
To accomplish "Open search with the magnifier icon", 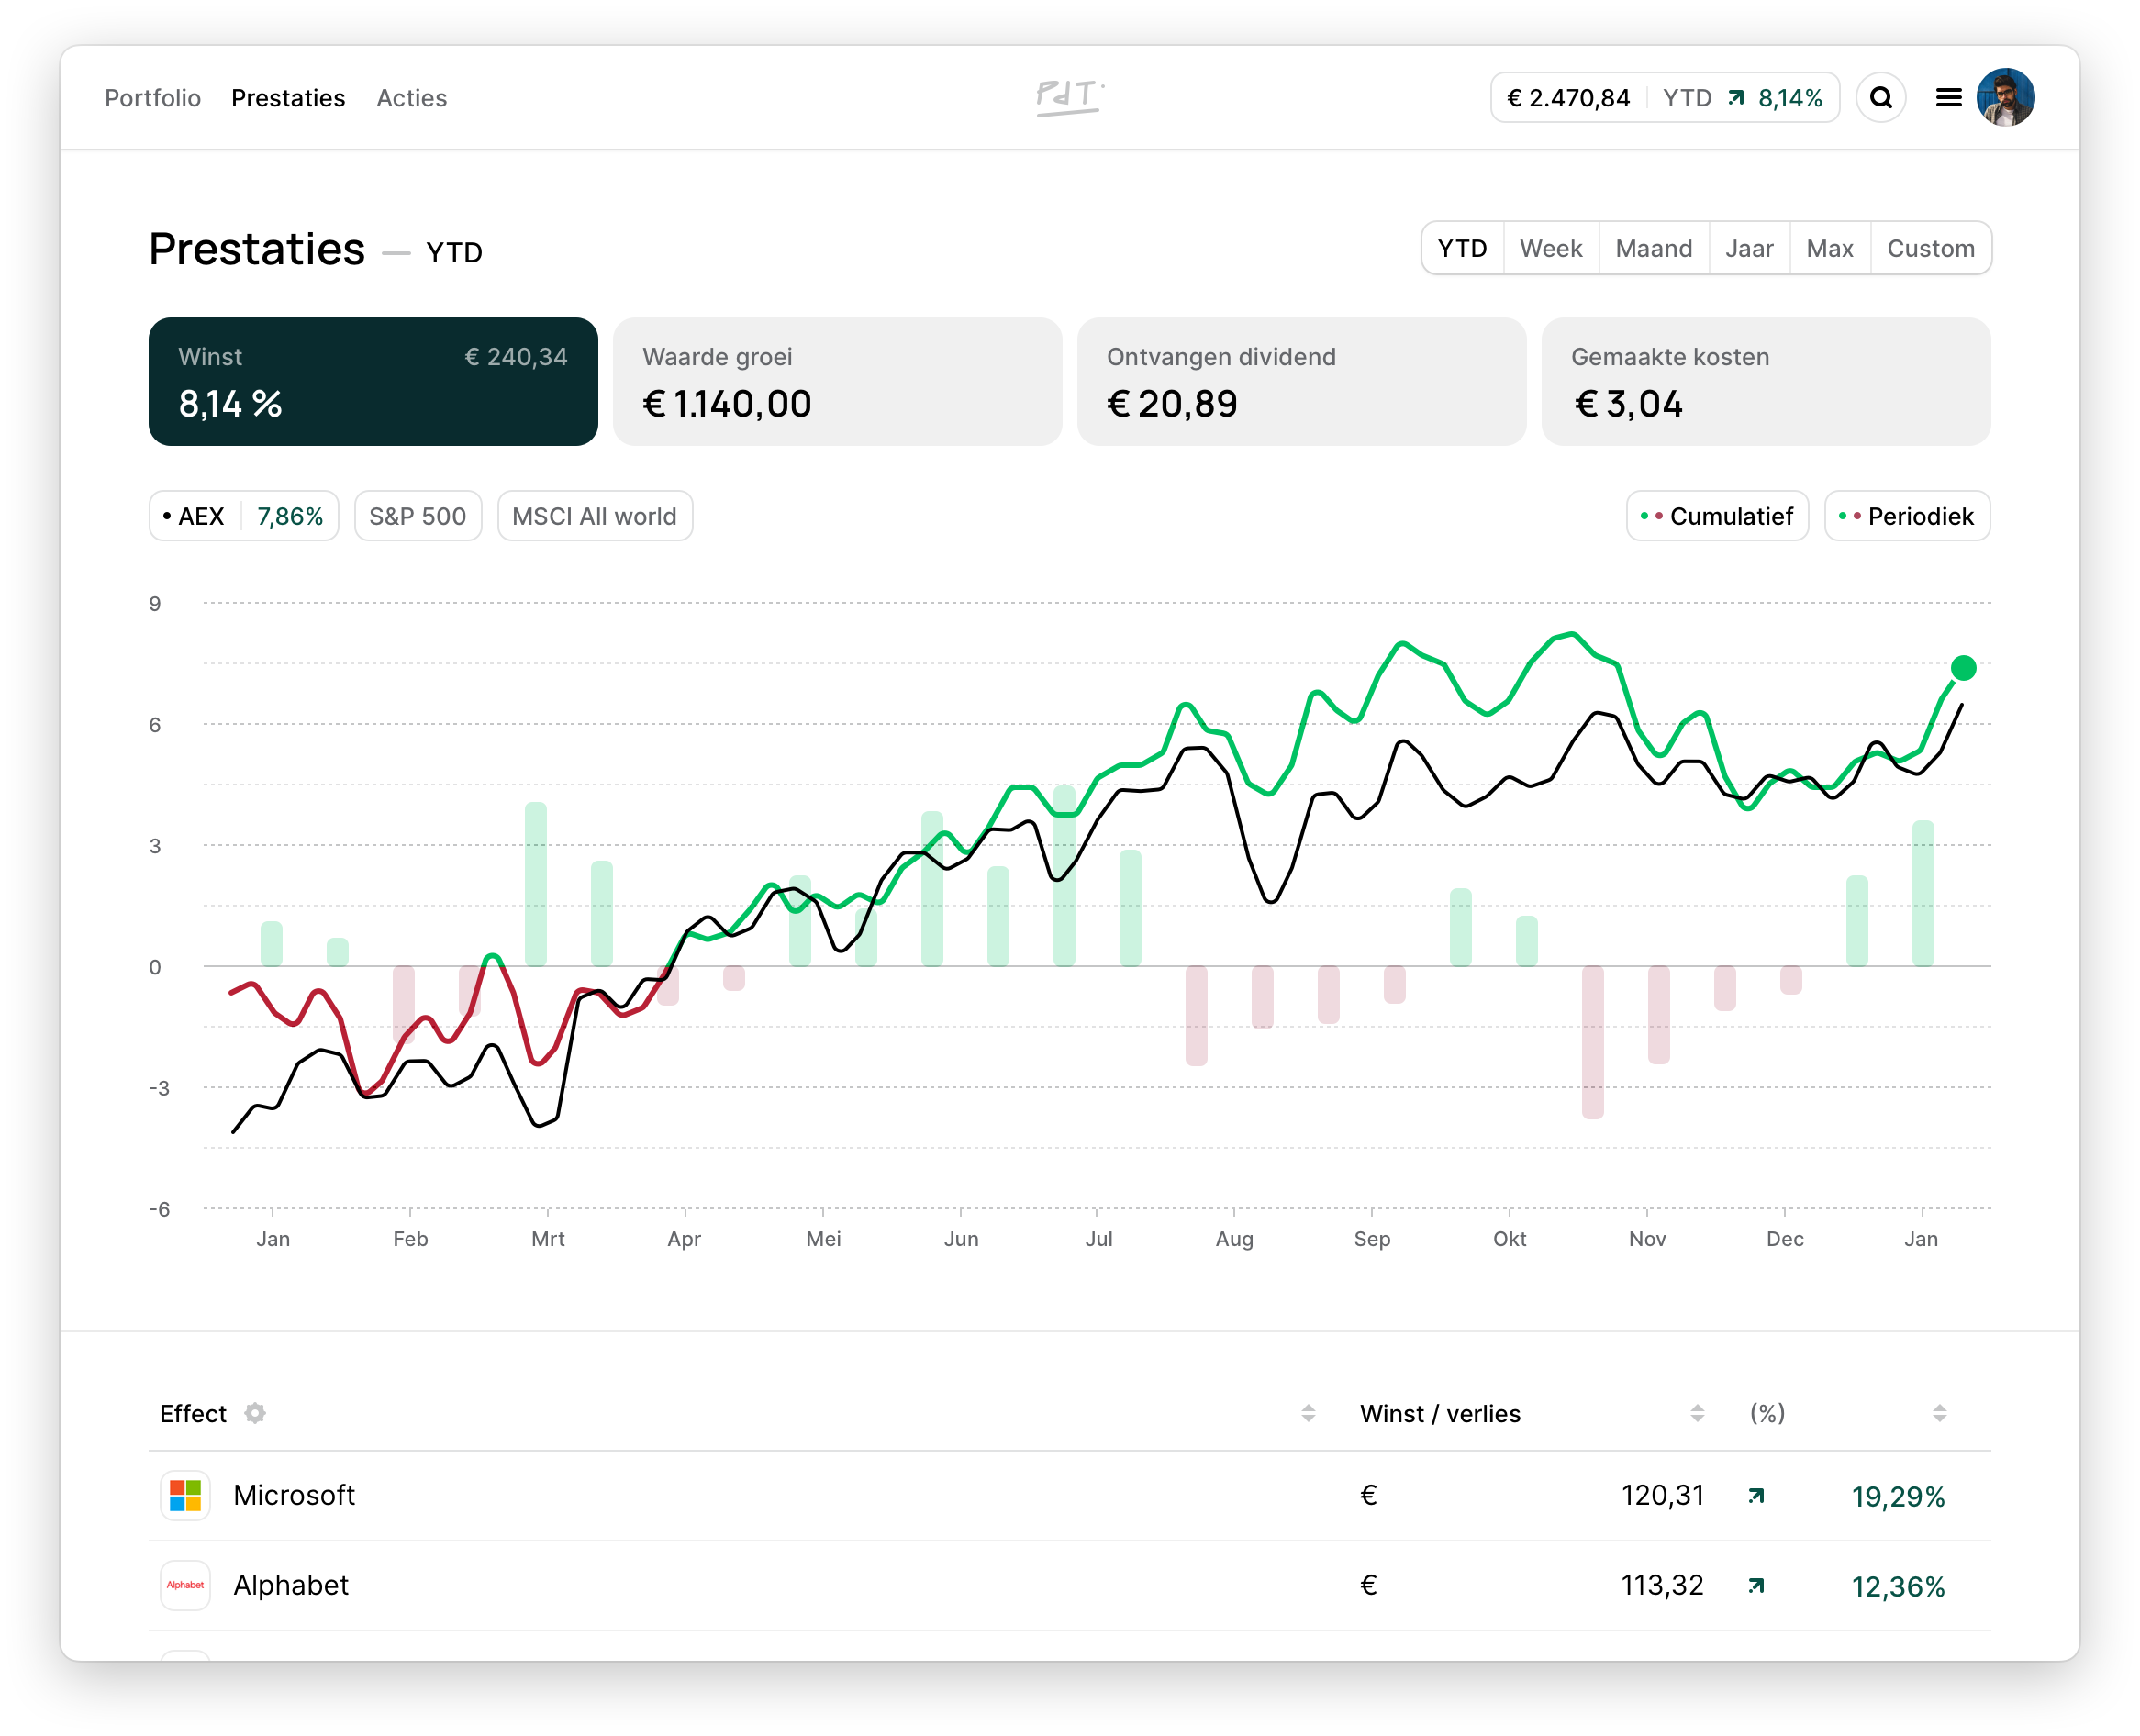I will click(x=1881, y=97).
